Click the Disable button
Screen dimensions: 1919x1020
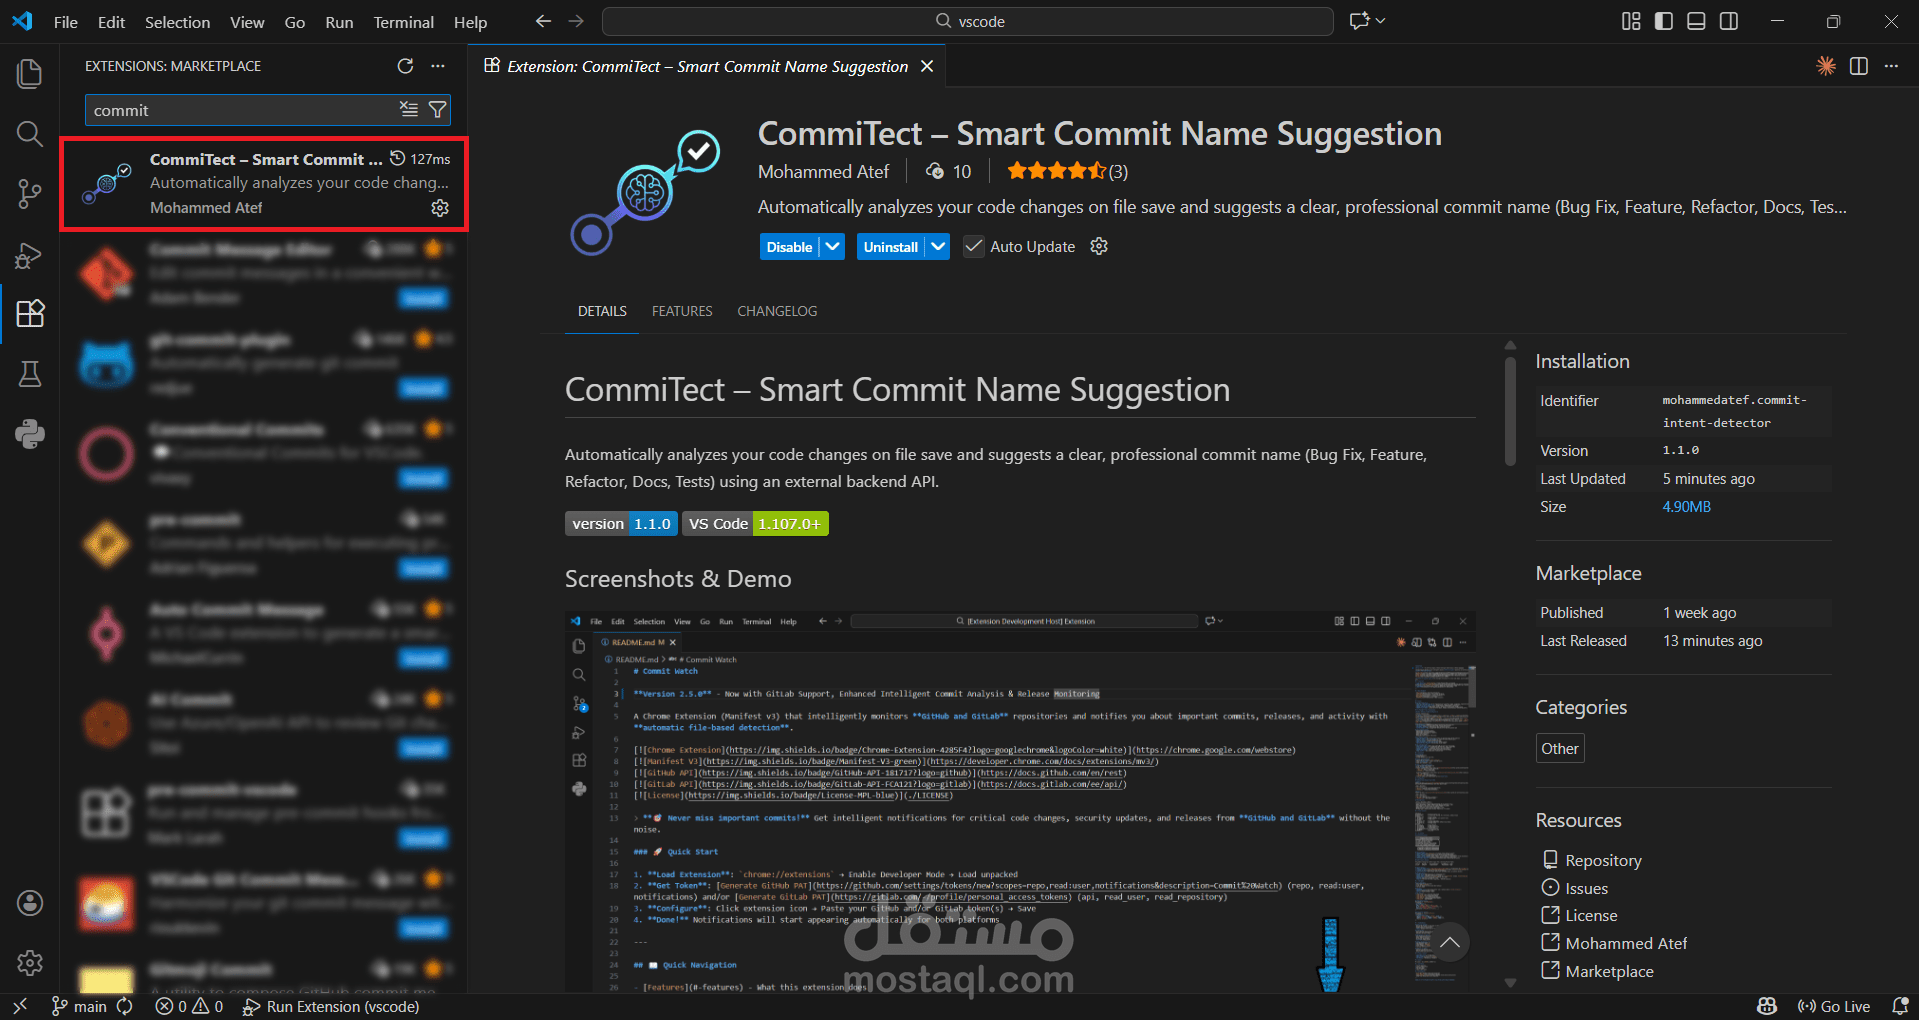pyautogui.click(x=789, y=246)
